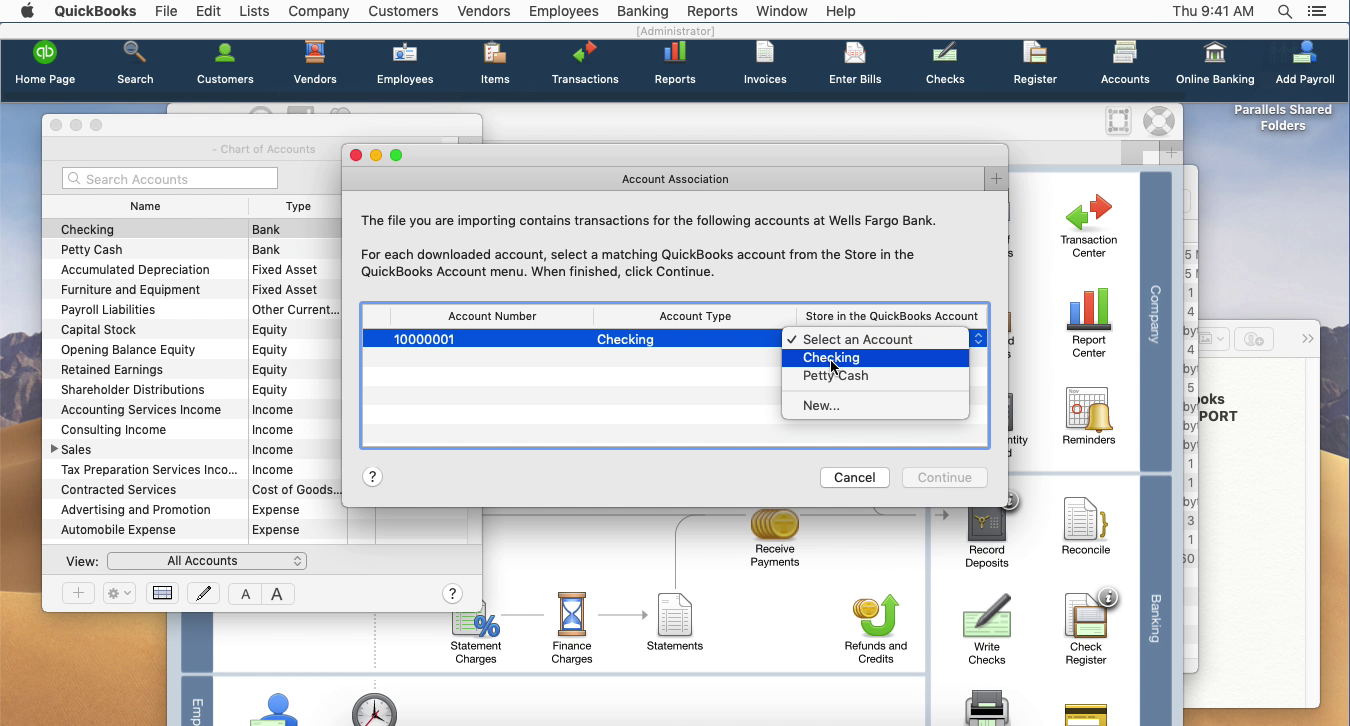
Task: Click the pencil edit icon in Chart of Accounts
Action: point(204,594)
